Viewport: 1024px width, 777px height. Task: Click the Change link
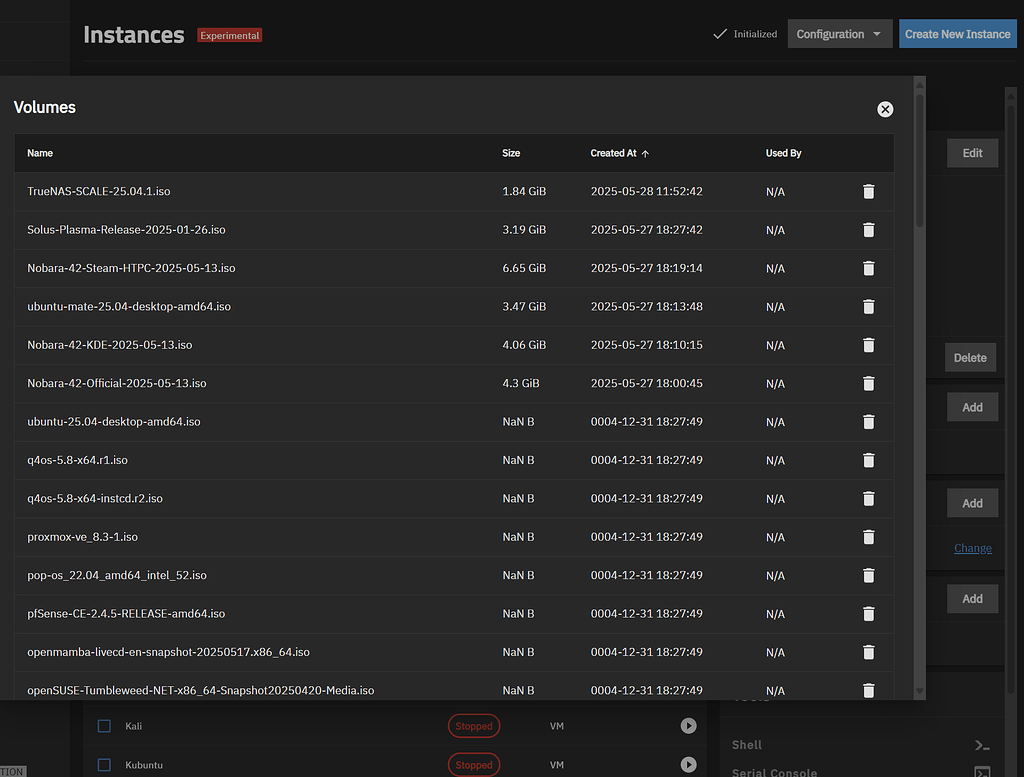click(x=972, y=548)
